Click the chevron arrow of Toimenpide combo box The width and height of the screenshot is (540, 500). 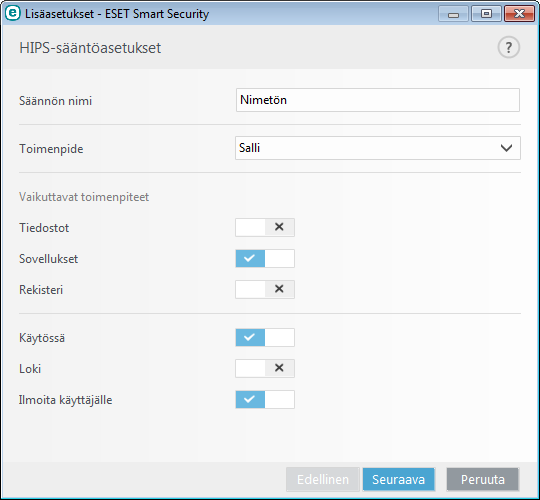[x=506, y=148]
